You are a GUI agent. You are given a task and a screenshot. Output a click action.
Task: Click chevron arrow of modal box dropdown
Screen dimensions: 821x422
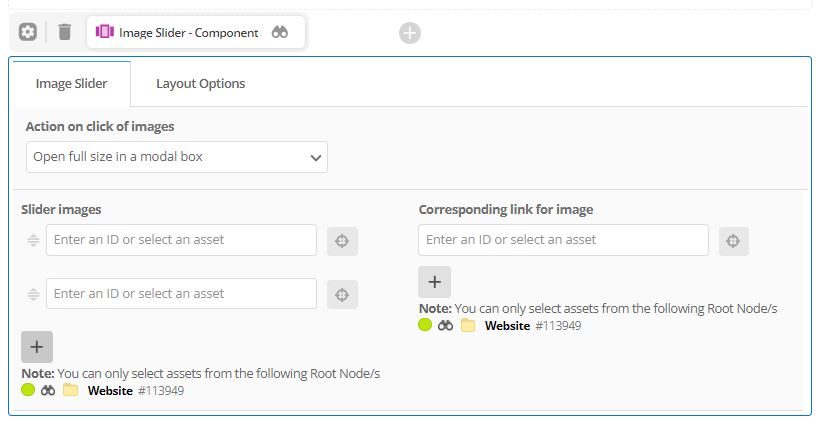(x=315, y=158)
